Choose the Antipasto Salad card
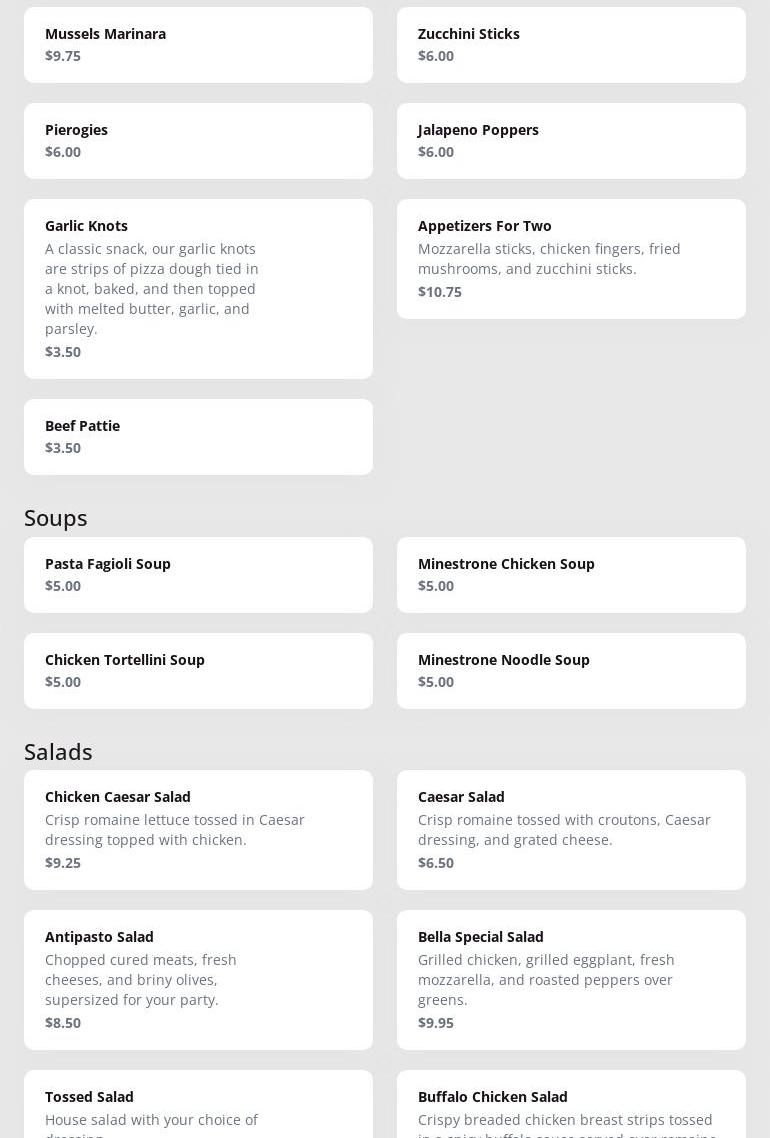Screen dimensions: 770x1138 tap(198, 980)
